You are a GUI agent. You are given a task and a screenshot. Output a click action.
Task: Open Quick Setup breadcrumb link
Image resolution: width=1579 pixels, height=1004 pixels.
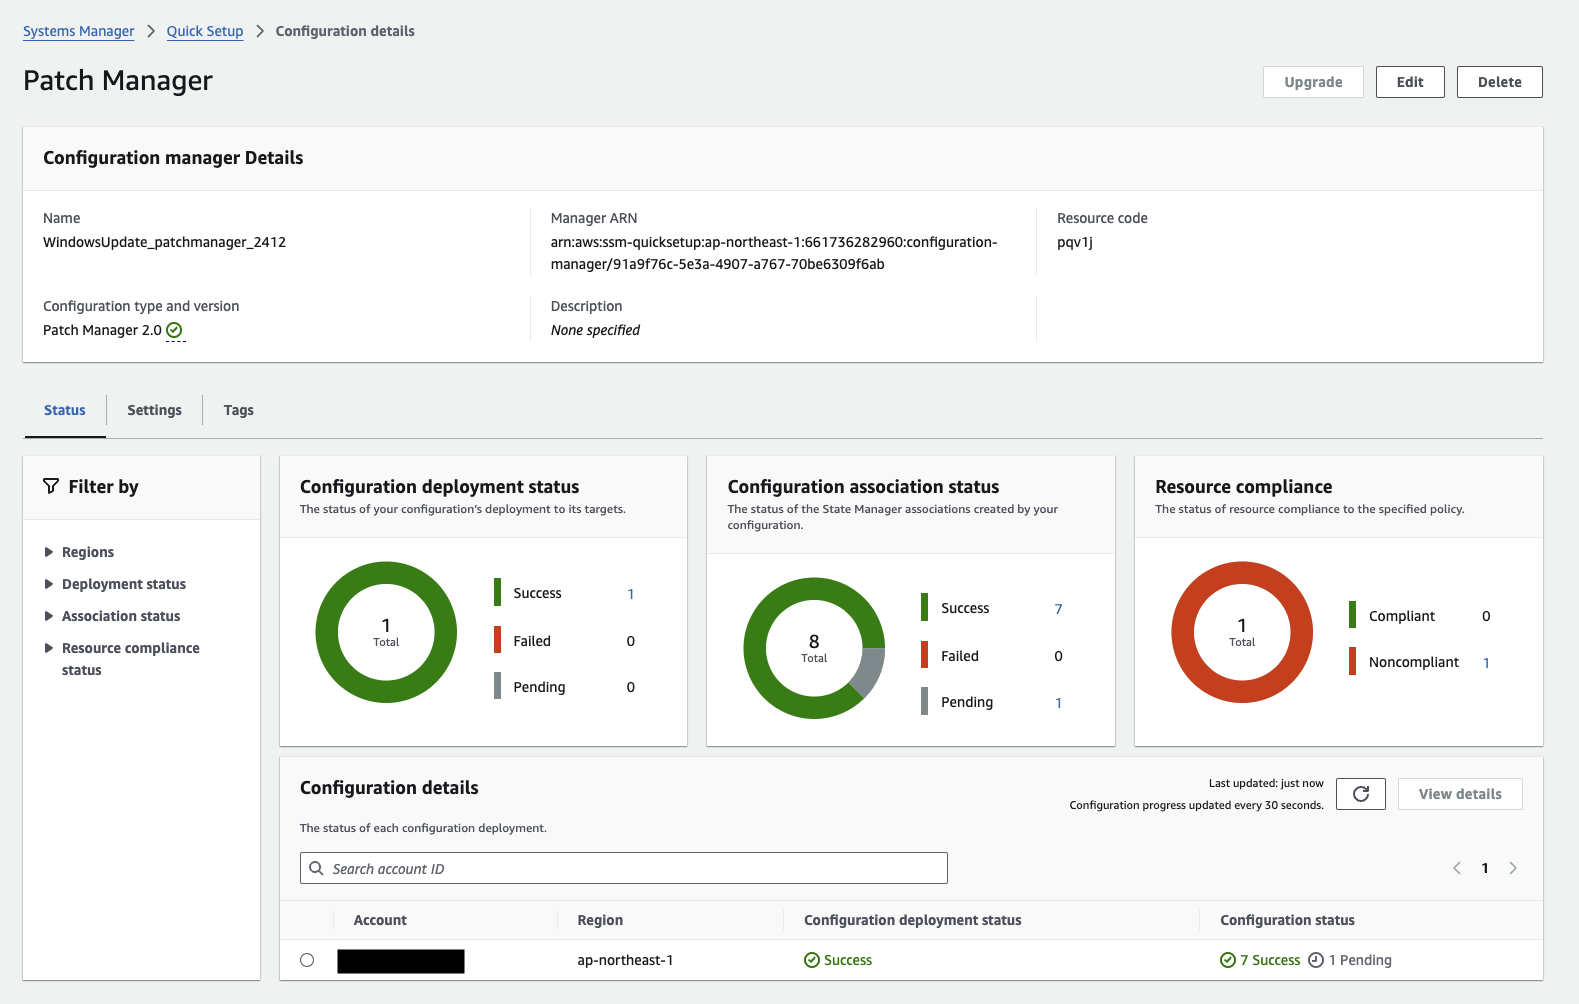[205, 31]
